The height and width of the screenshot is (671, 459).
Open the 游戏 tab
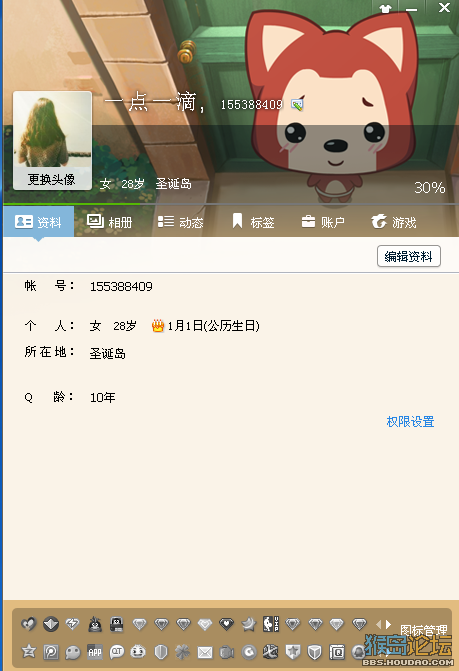394,222
